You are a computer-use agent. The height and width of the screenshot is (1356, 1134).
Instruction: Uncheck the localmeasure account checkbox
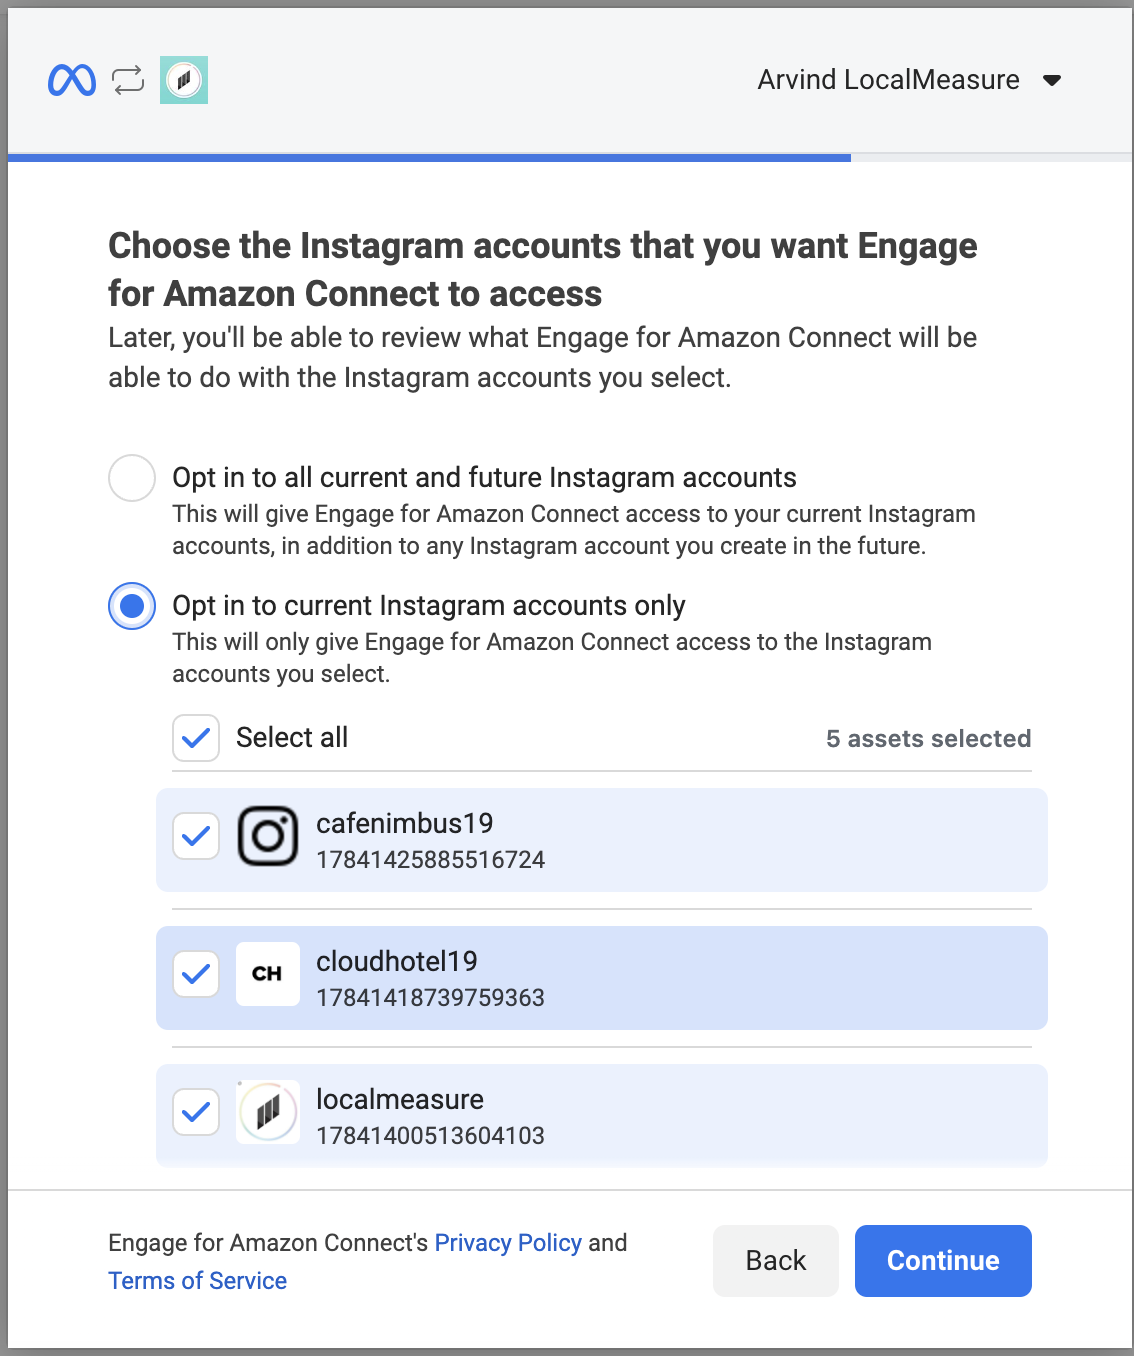click(196, 1112)
